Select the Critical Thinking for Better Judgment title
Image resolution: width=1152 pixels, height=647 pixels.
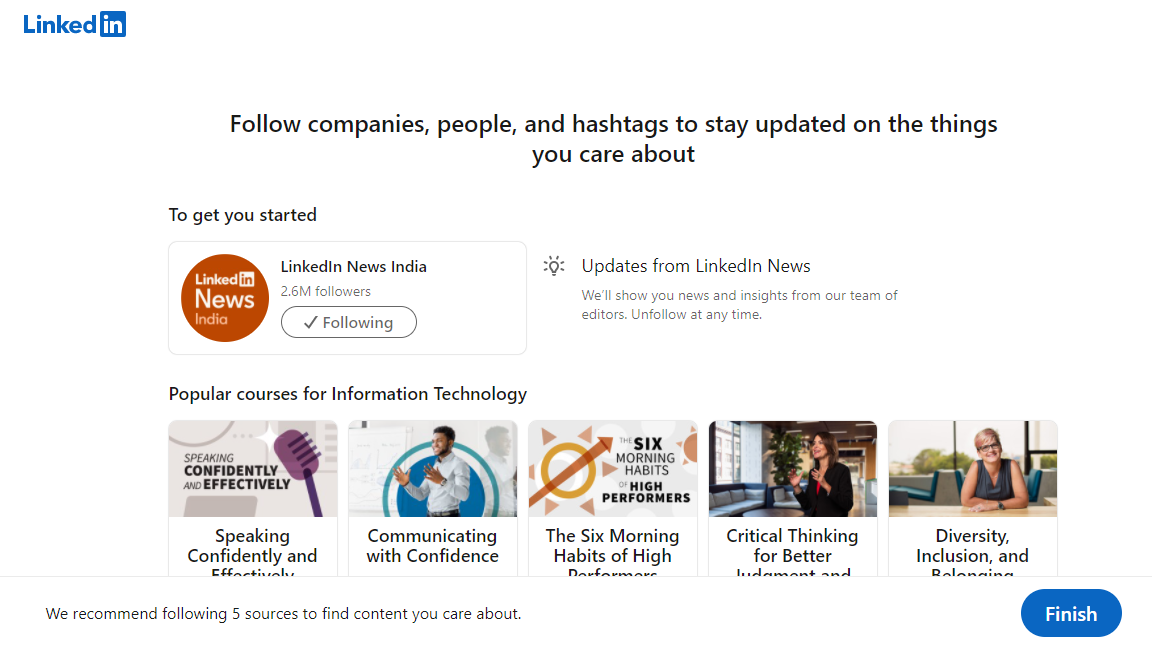pos(792,545)
